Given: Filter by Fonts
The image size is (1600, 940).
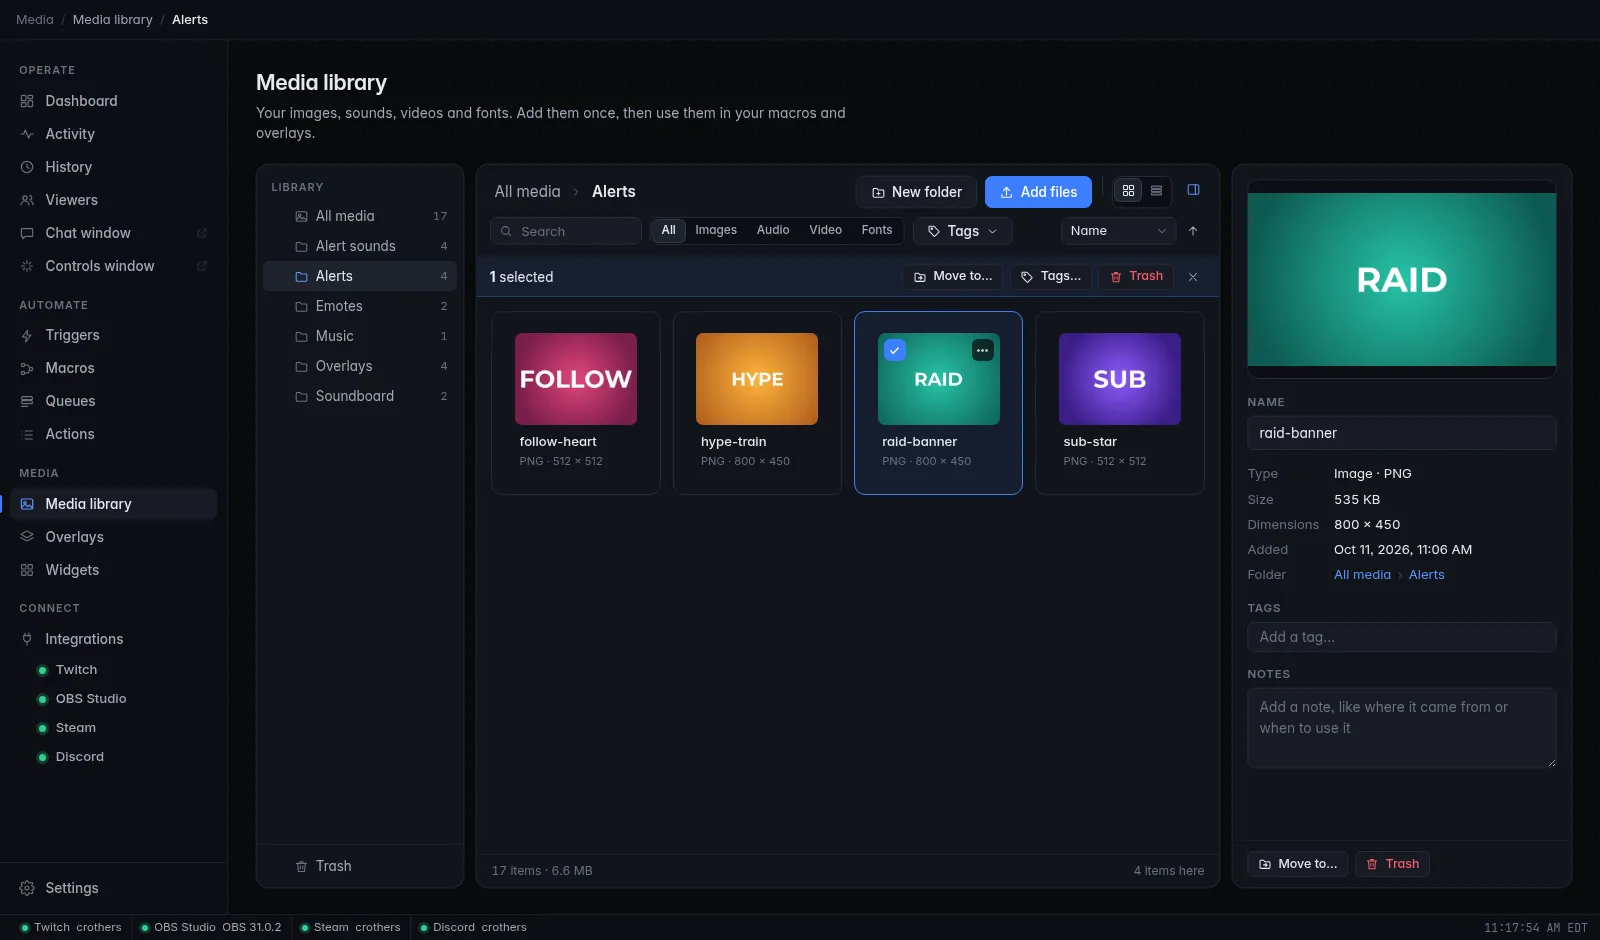Looking at the screenshot, I should click(877, 230).
